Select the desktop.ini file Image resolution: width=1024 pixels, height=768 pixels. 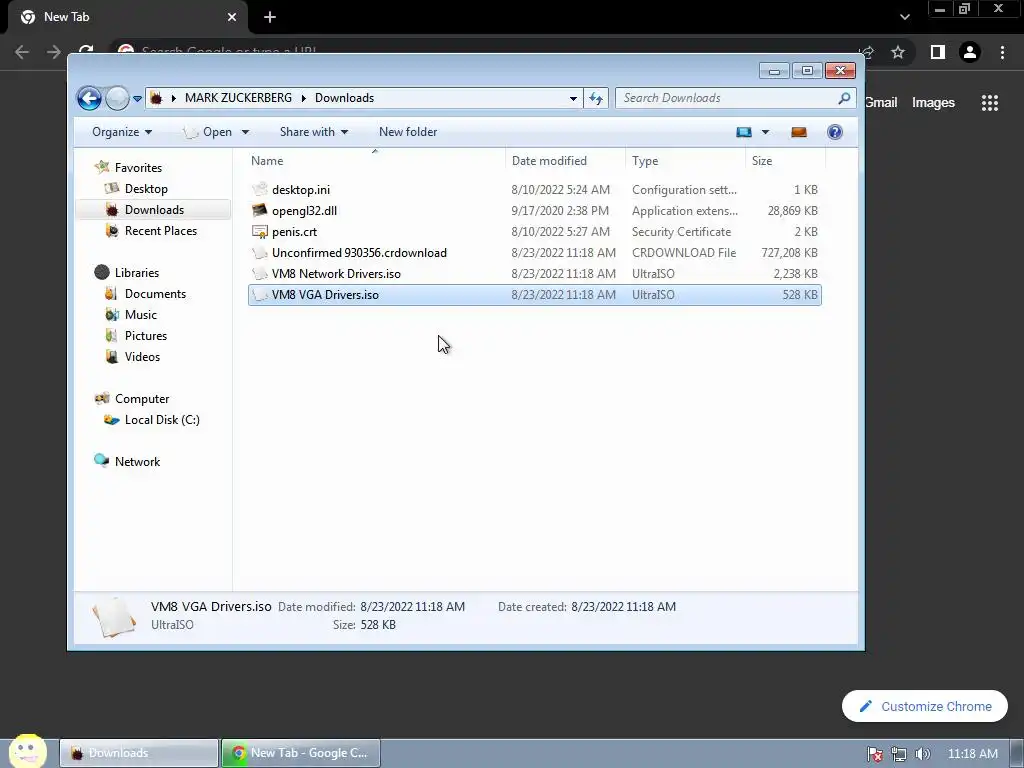(x=534, y=190)
